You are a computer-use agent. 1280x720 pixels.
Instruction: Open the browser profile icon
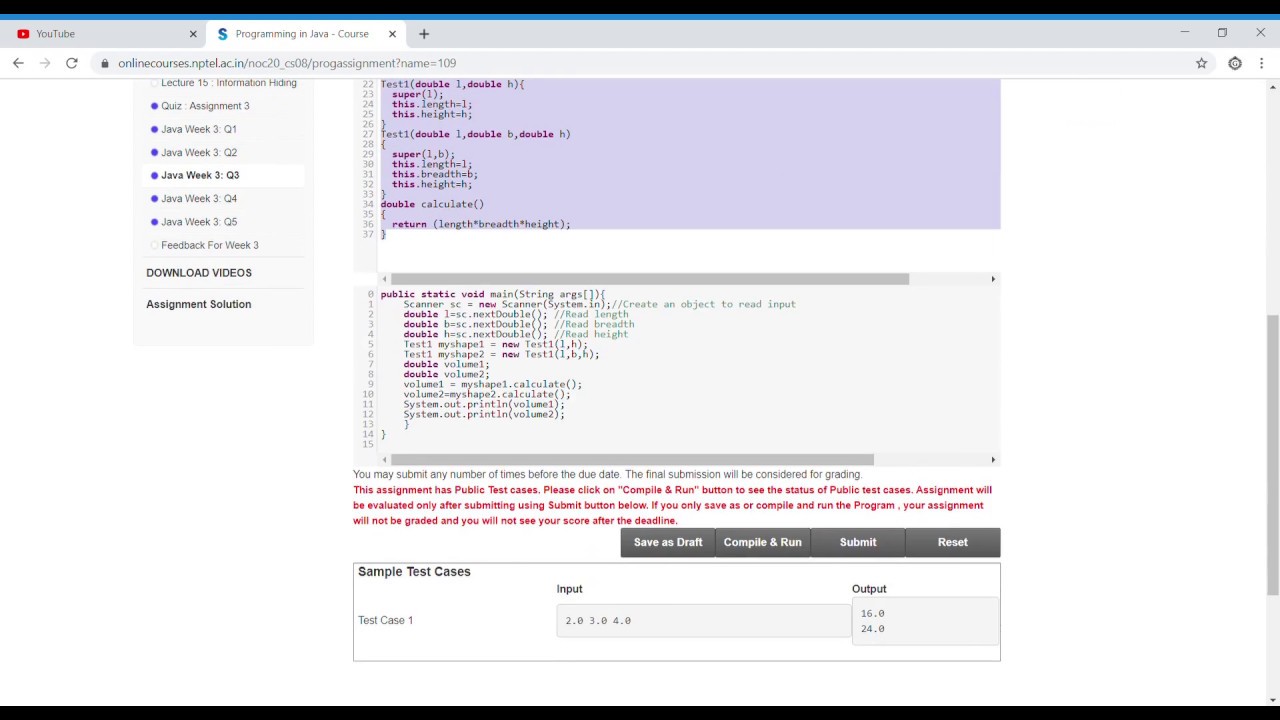(x=1235, y=63)
